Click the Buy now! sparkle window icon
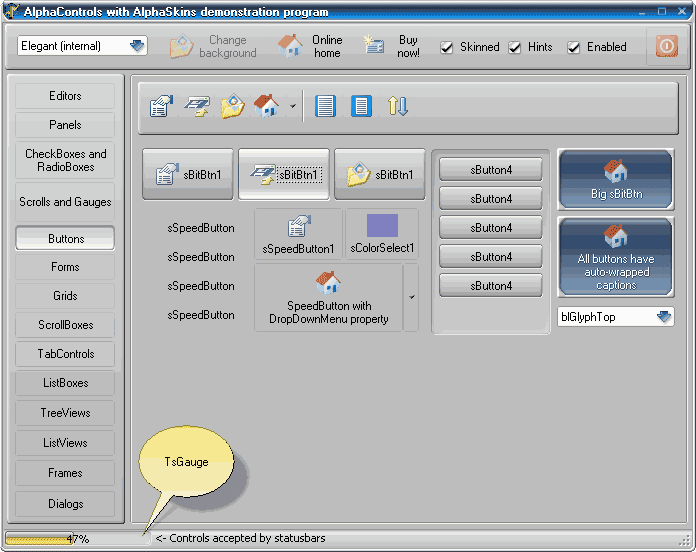The image size is (696, 552). [x=374, y=45]
